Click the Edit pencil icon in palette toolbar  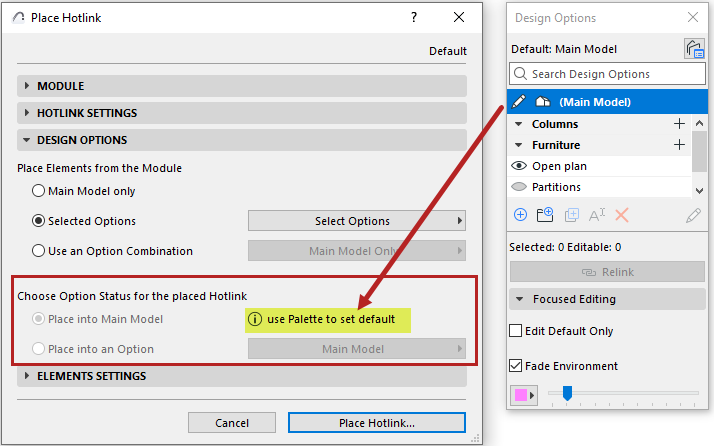694,215
